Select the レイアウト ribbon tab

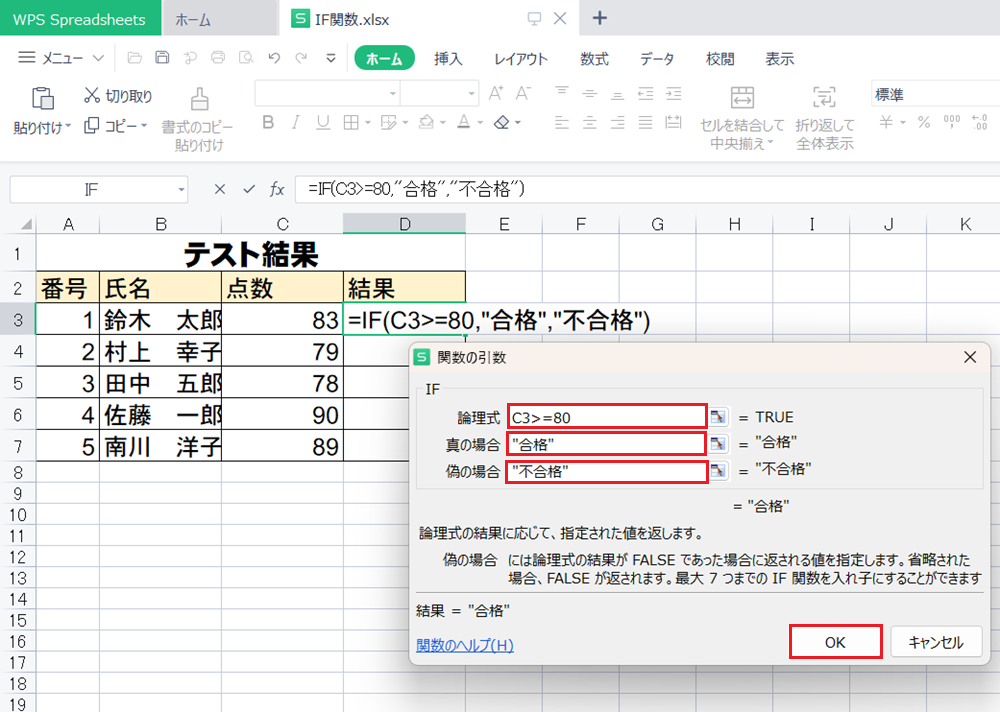pyautogui.click(x=520, y=59)
